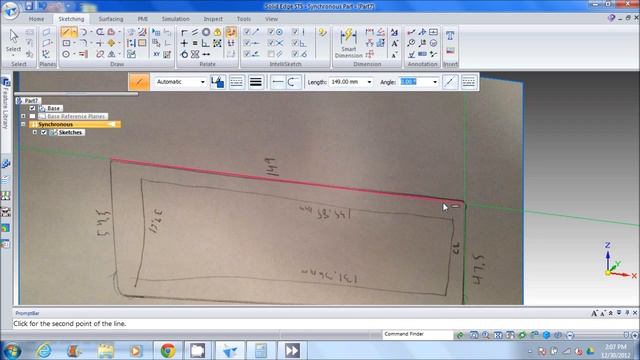Expand the Base Reference Planes node

pos(23,116)
